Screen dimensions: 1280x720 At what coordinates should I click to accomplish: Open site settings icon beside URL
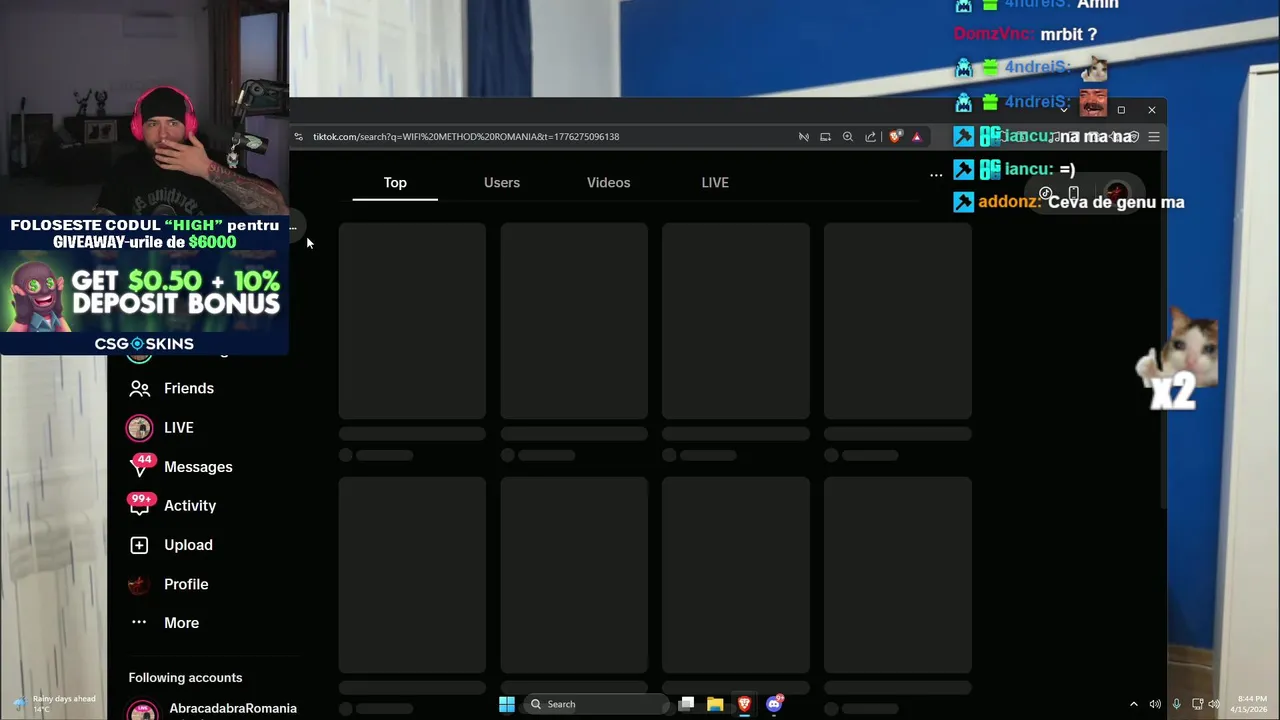[x=298, y=136]
